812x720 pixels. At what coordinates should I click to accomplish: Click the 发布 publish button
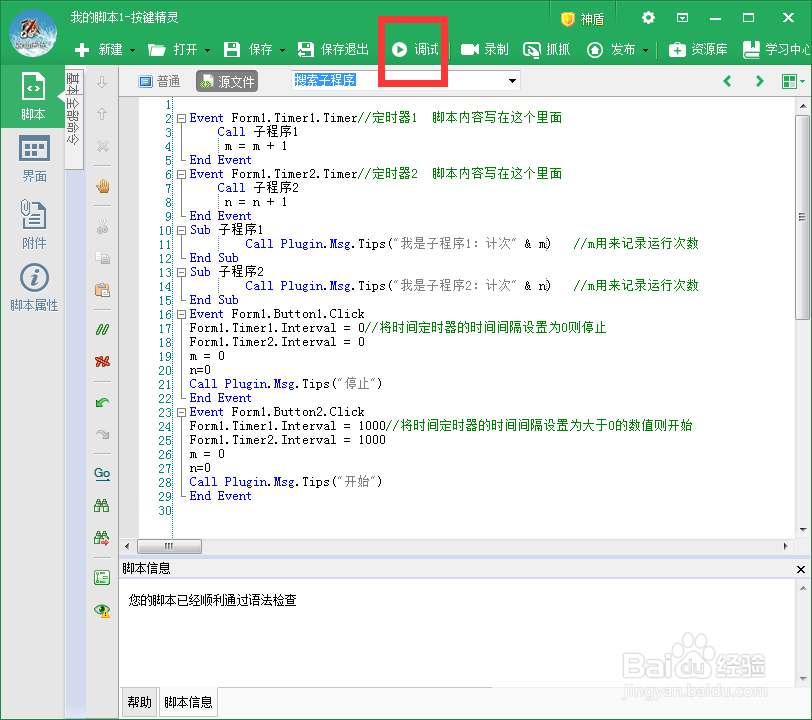tap(611, 50)
